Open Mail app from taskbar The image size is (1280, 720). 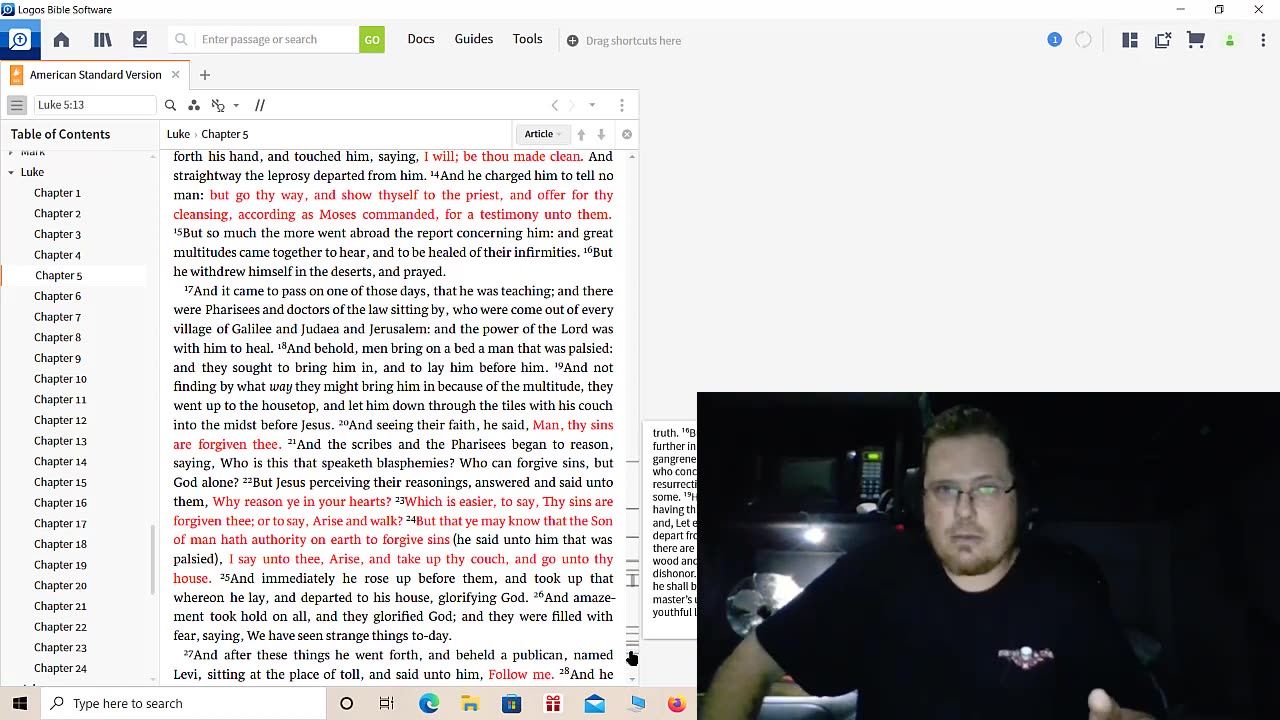click(594, 704)
